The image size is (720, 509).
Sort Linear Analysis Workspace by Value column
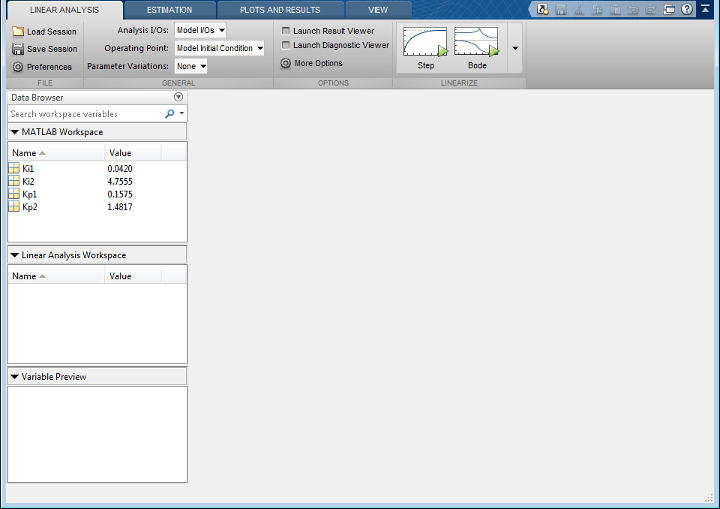tap(133, 276)
